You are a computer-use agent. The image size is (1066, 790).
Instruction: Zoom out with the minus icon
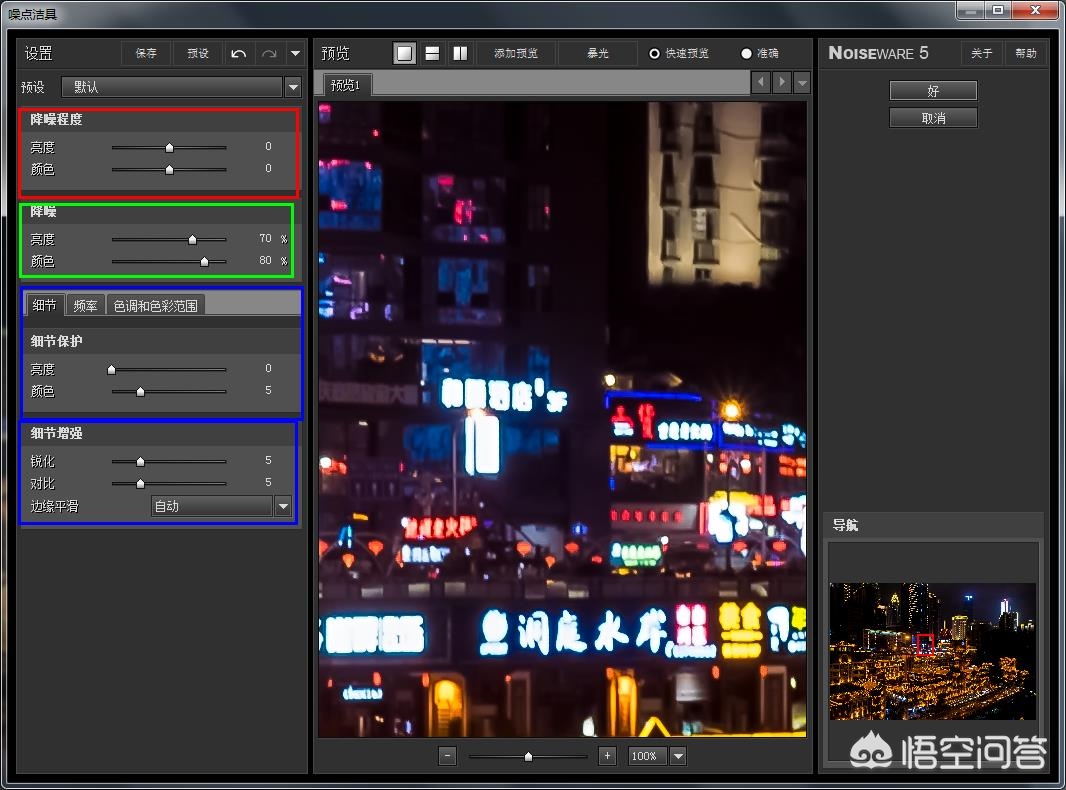(x=447, y=756)
